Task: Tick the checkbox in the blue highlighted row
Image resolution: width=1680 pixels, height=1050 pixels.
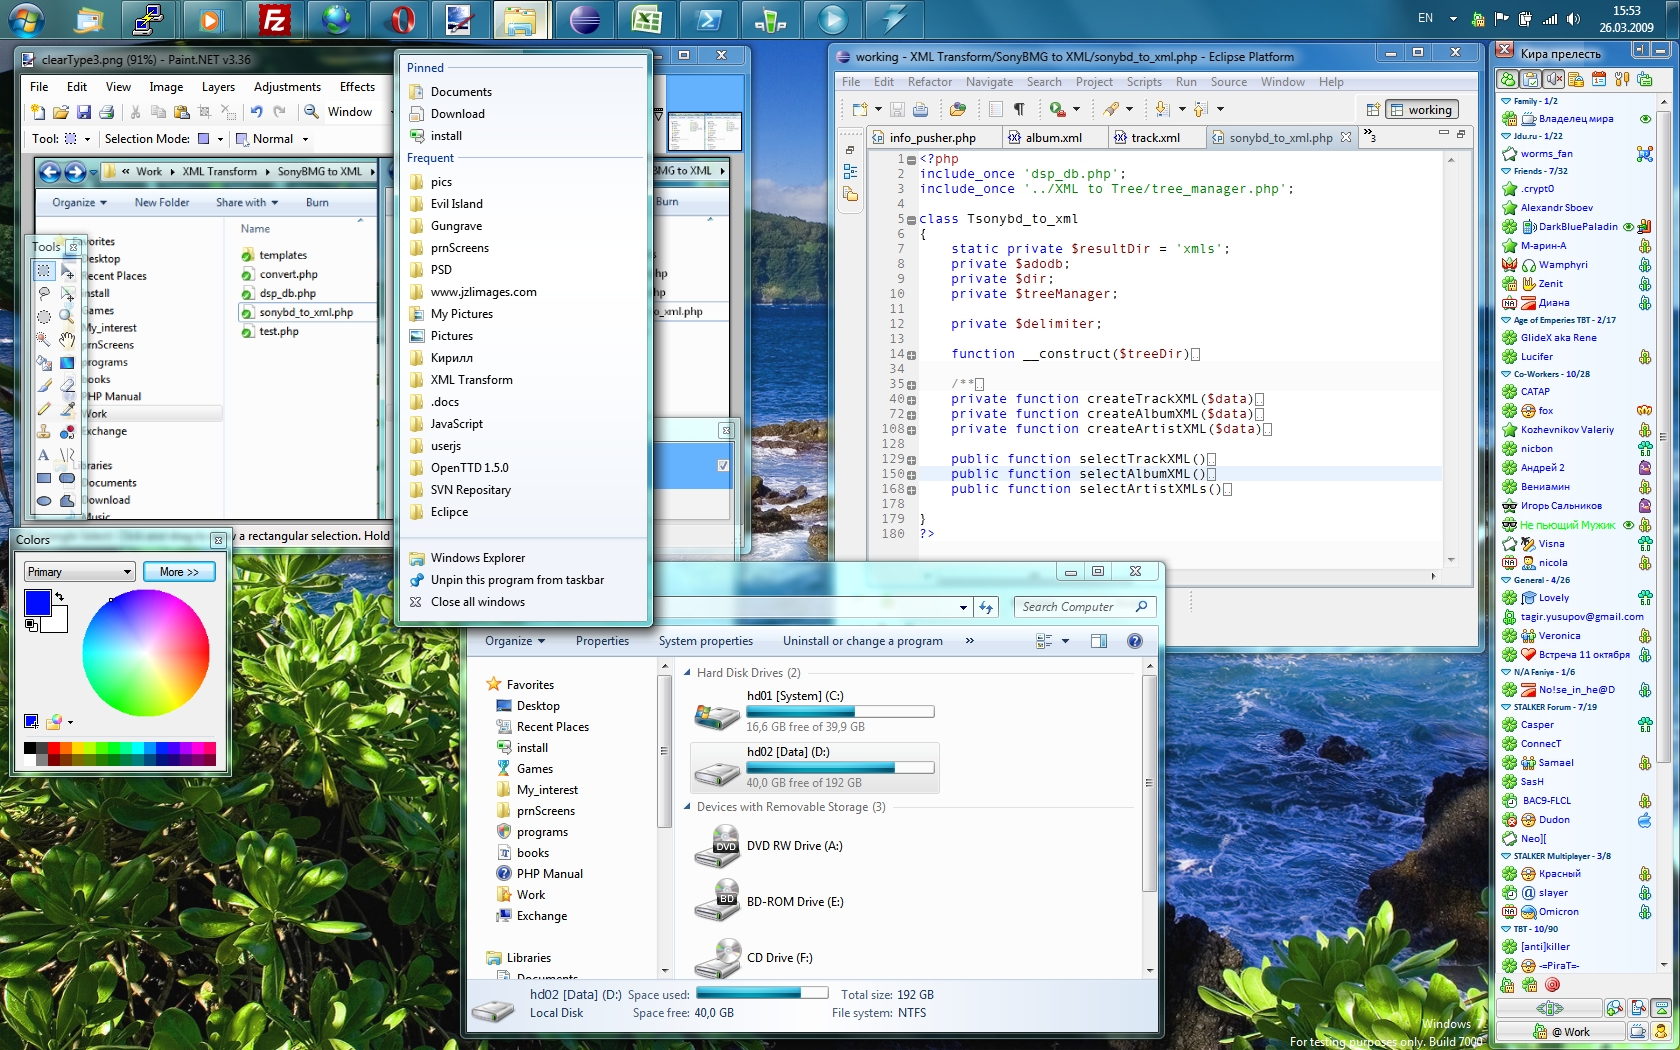Action: coord(723,466)
